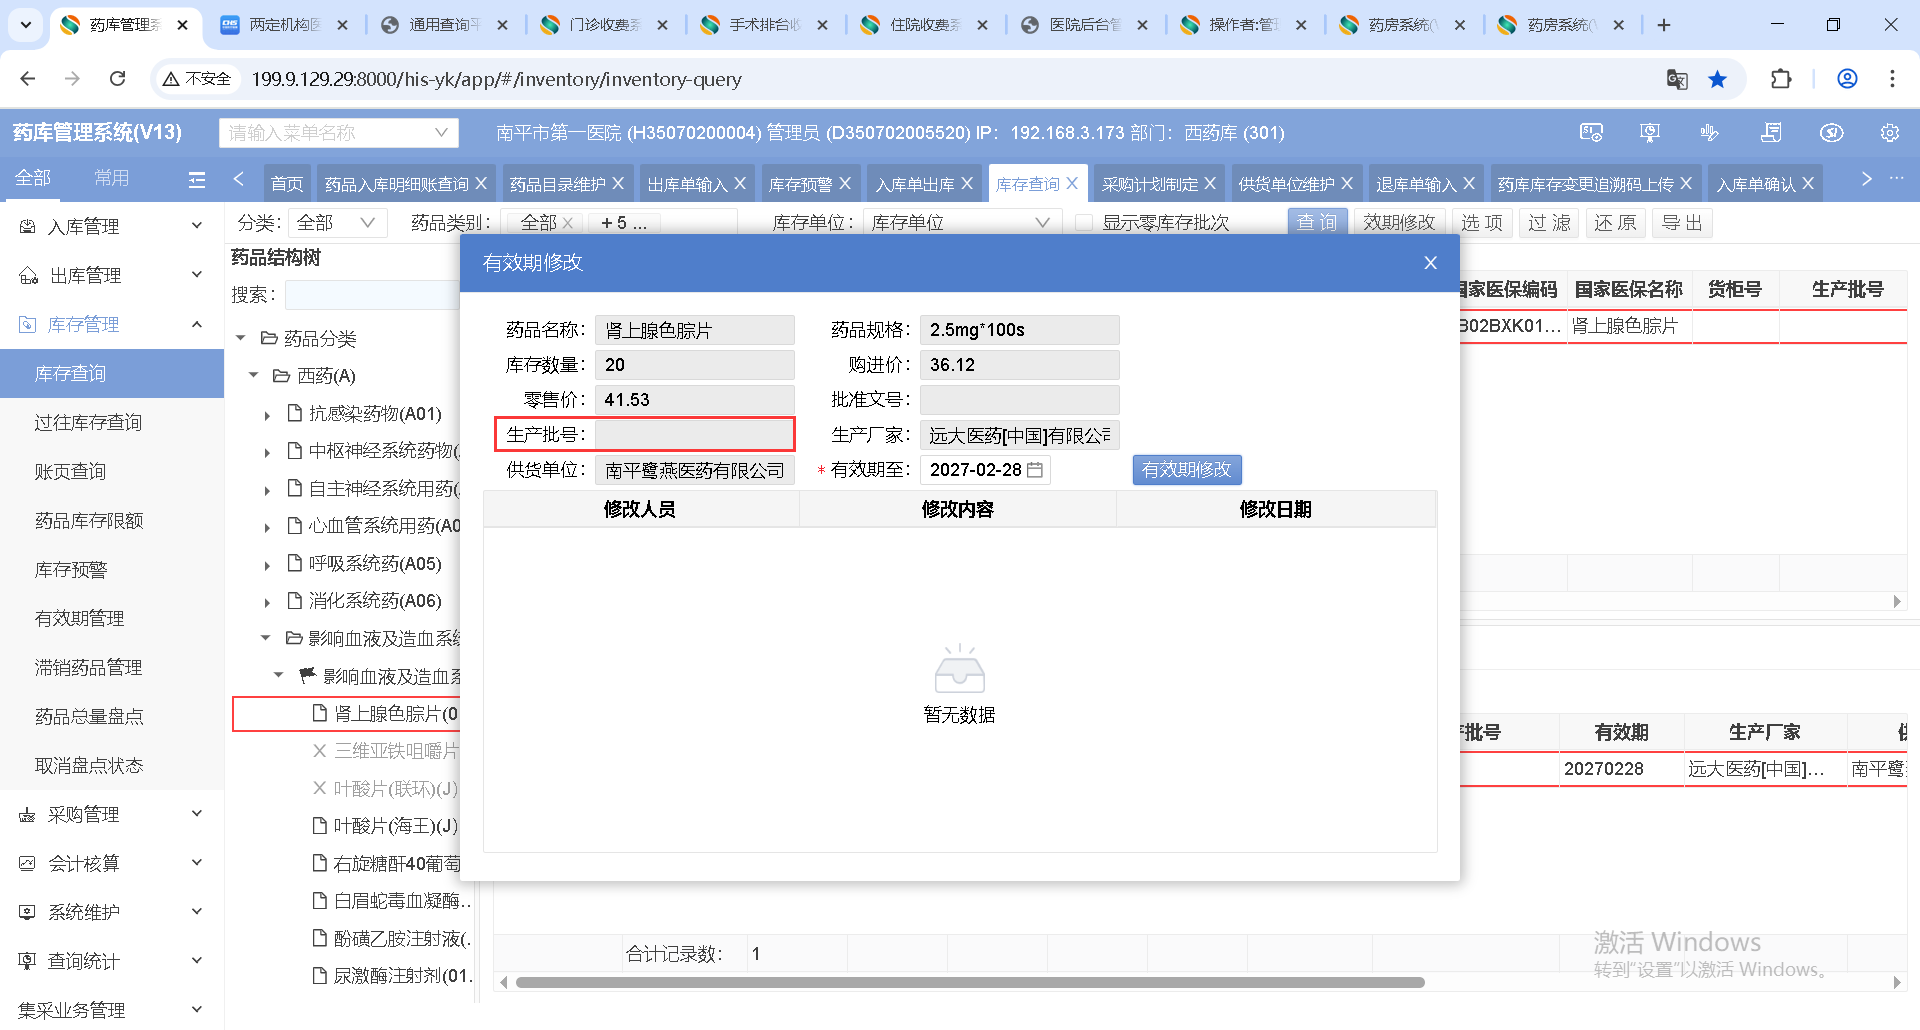Select the 常用 sidebar tab
Screen dimensions: 1920x1030
point(112,178)
